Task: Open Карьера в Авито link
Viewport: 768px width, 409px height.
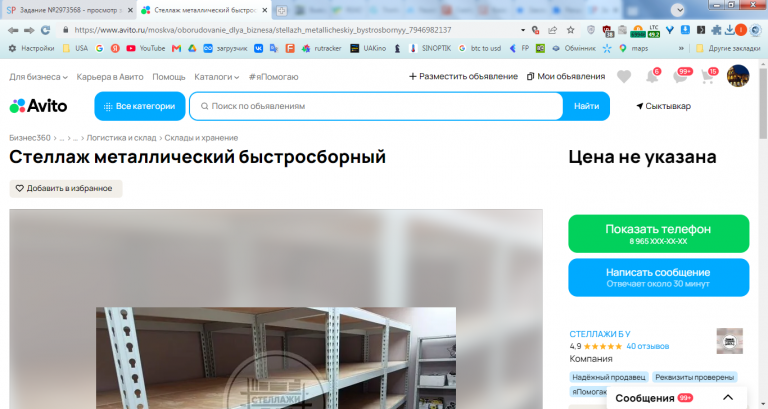Action: tap(110, 77)
